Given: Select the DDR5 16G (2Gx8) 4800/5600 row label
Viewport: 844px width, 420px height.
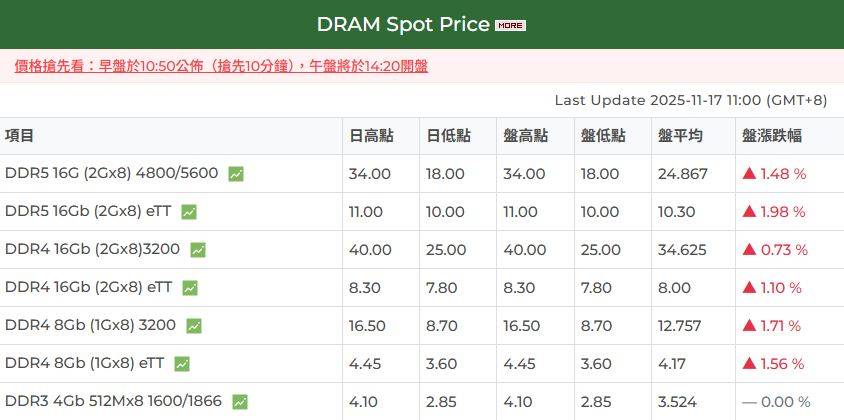Looking at the screenshot, I should (111, 173).
